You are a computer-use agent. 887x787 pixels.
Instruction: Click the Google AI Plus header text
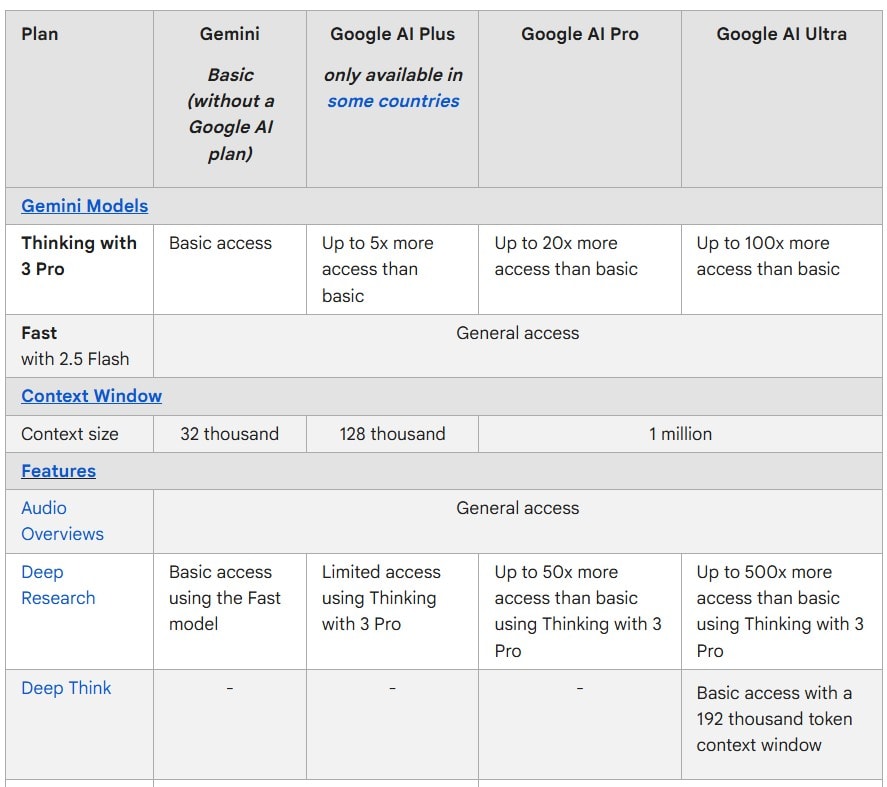(393, 34)
